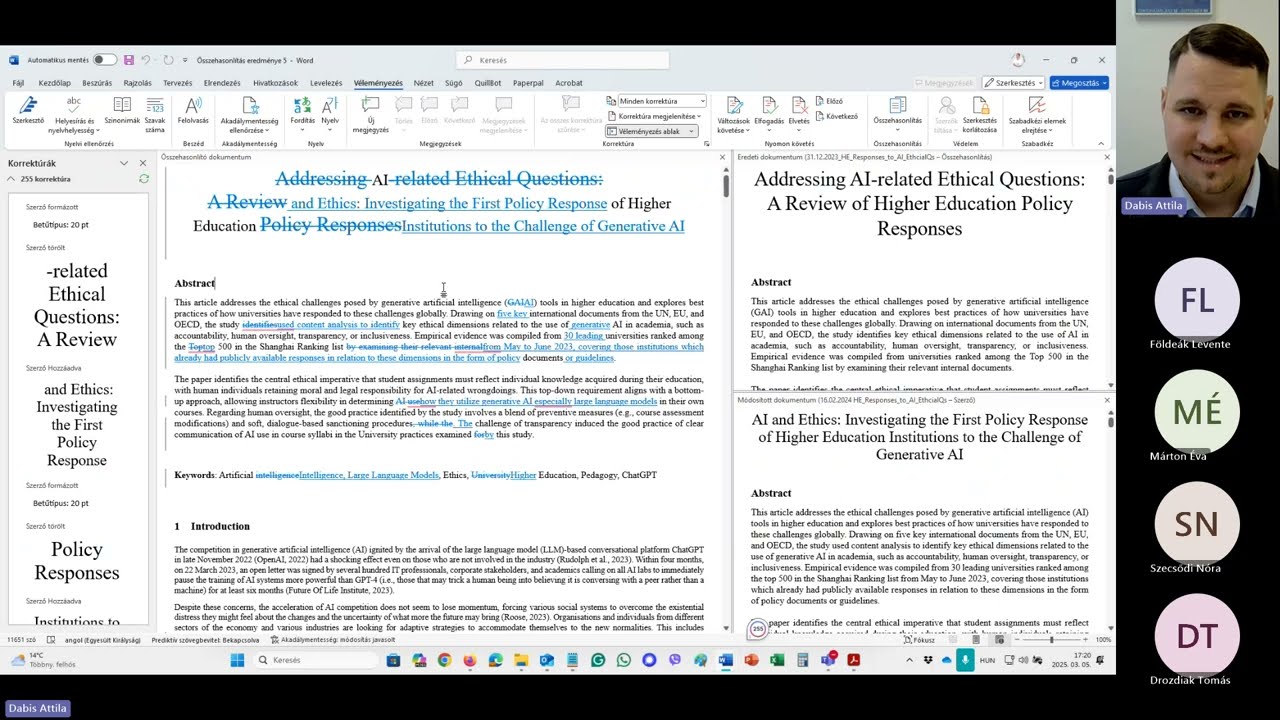Show Szavak száma word count
Image resolution: width=1280 pixels, height=720 pixels.
(x=155, y=115)
